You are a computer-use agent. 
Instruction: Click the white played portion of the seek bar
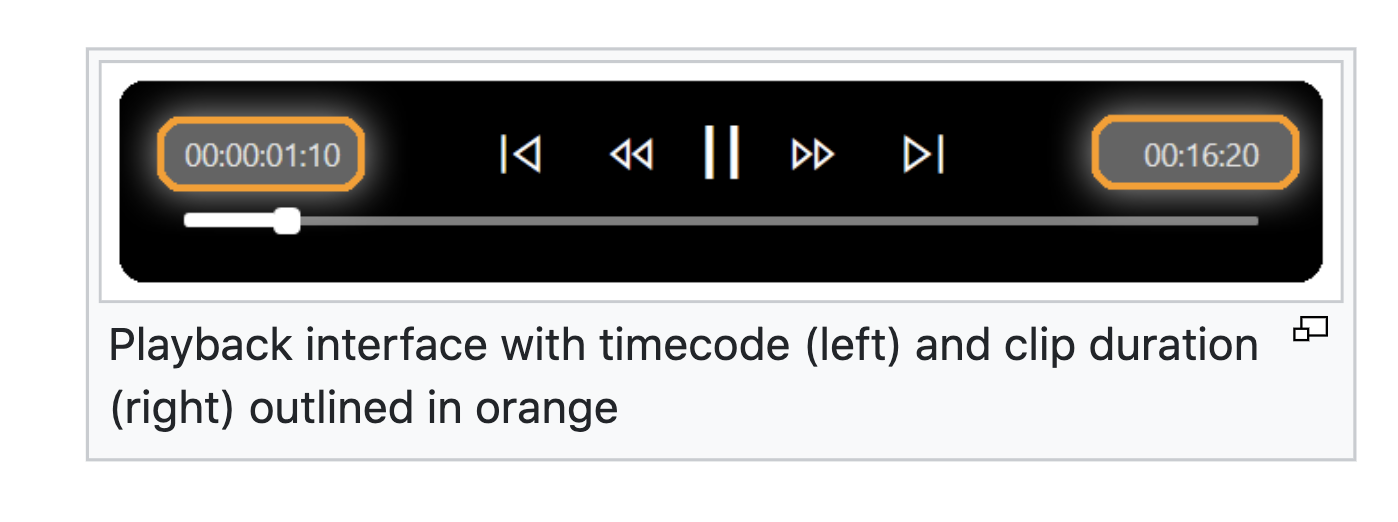click(x=230, y=221)
